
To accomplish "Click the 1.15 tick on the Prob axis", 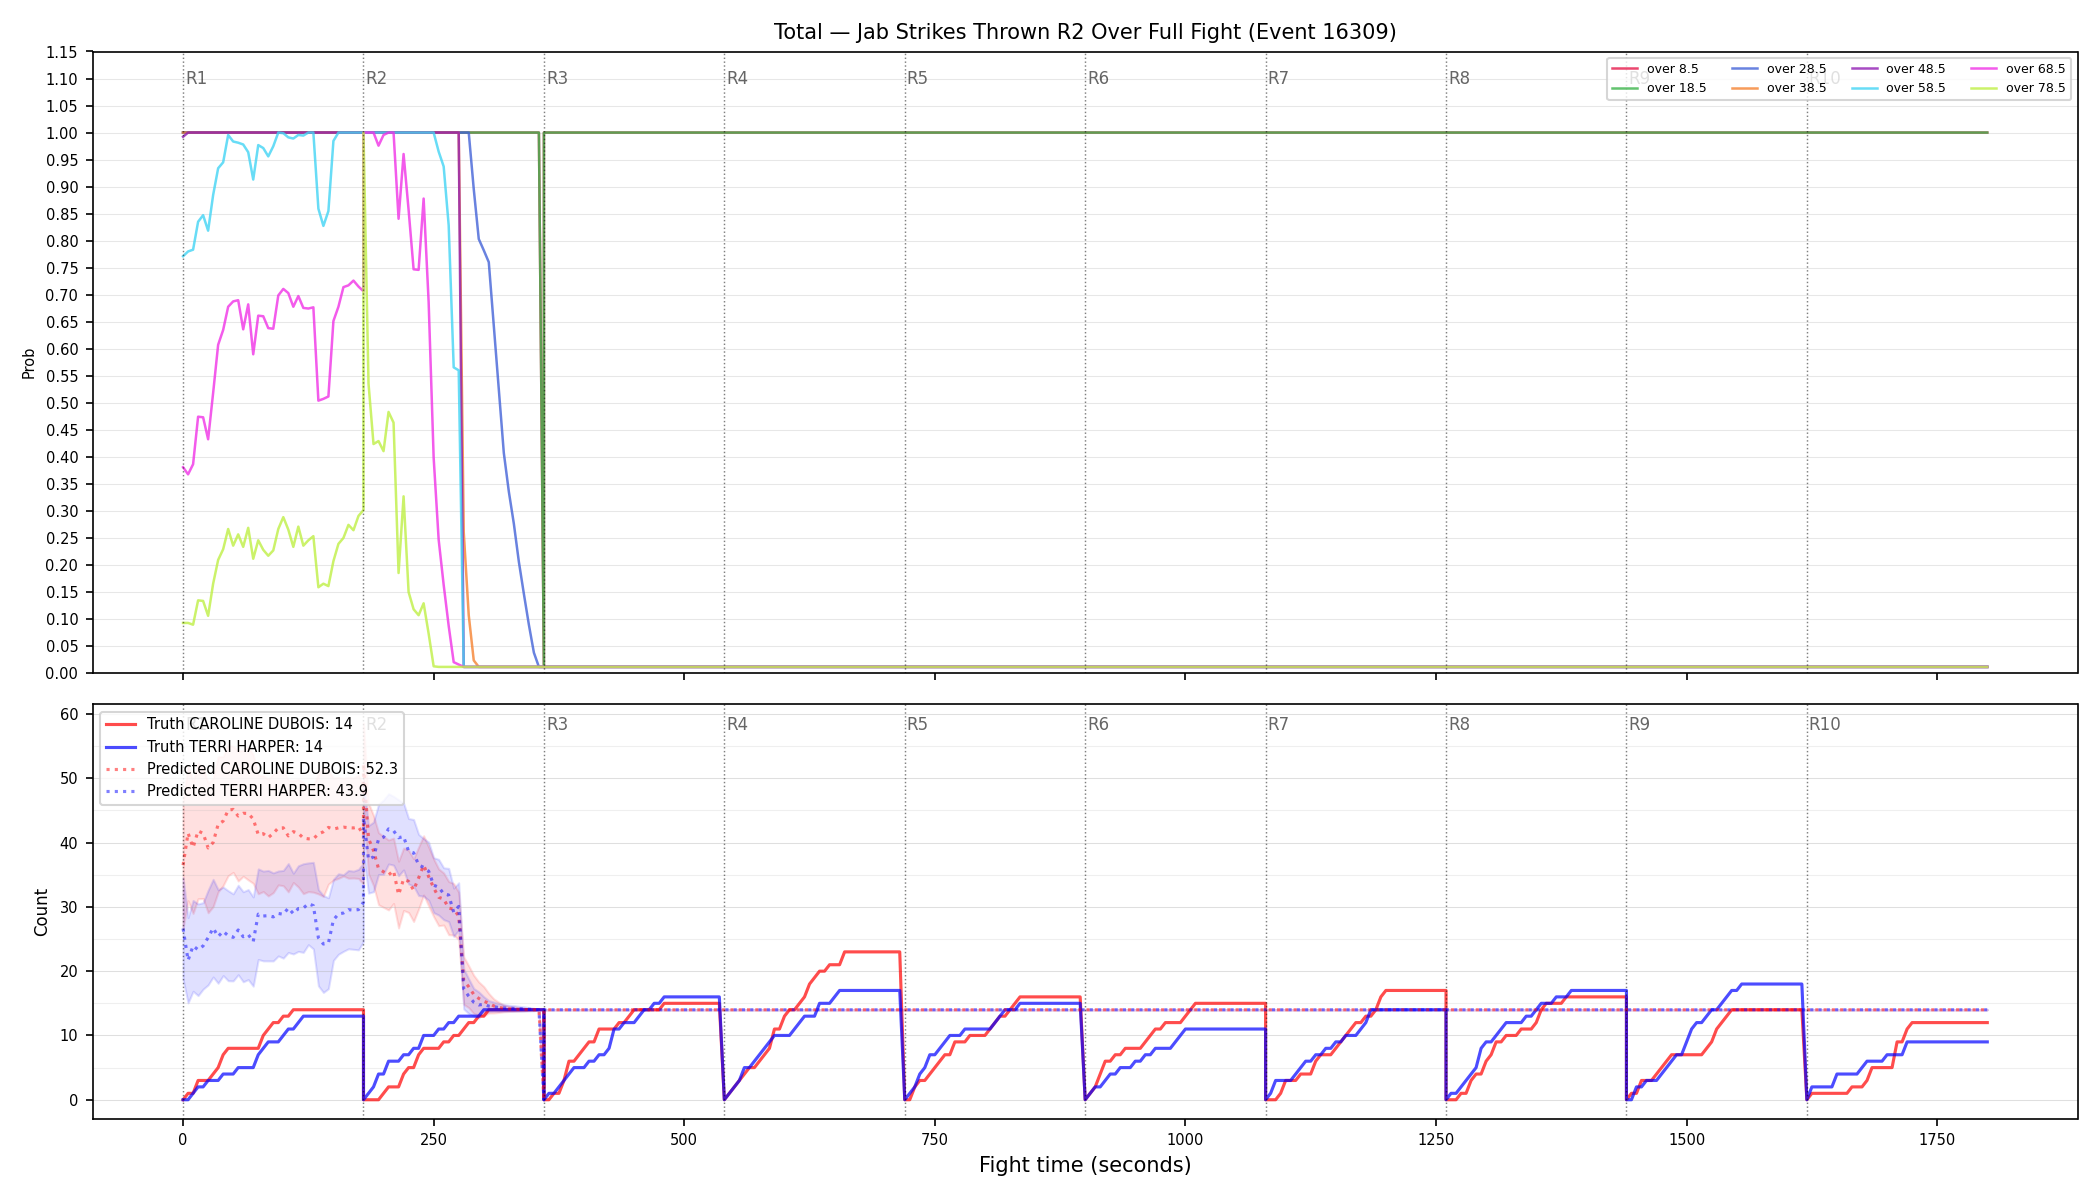I will (x=62, y=52).
